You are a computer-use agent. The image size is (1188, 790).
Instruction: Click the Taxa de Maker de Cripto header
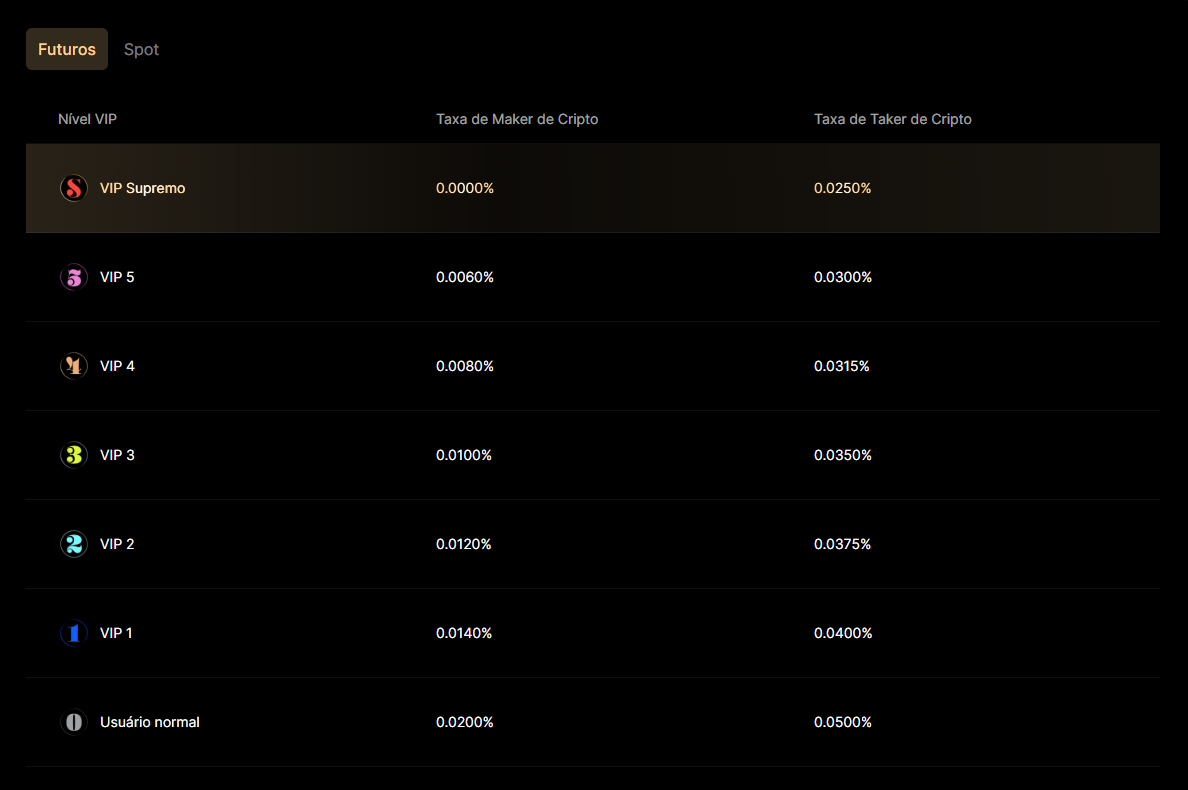517,119
